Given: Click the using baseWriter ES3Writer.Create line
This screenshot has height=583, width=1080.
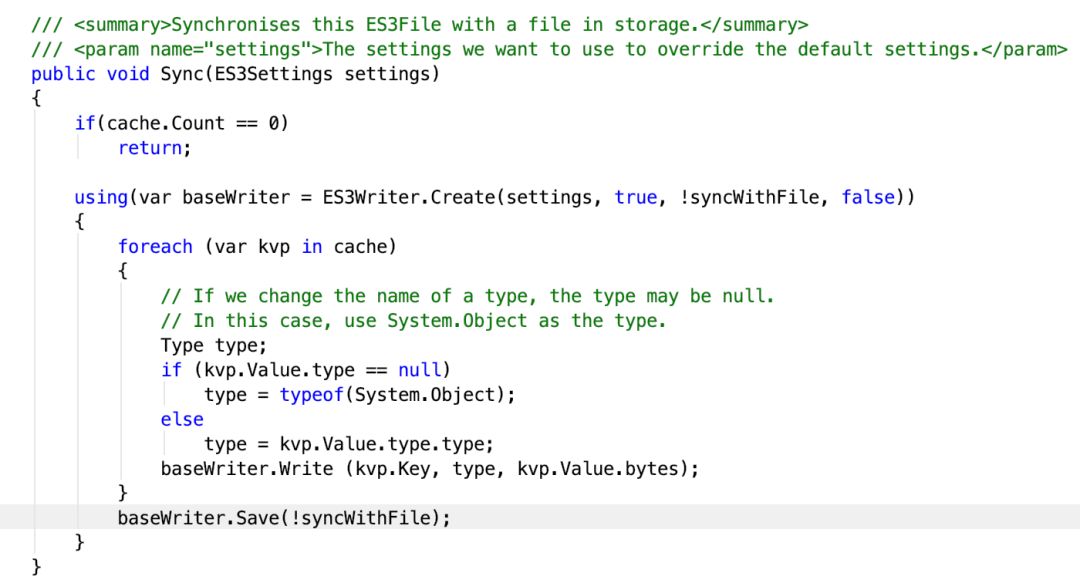Looking at the screenshot, I should click(495, 198).
